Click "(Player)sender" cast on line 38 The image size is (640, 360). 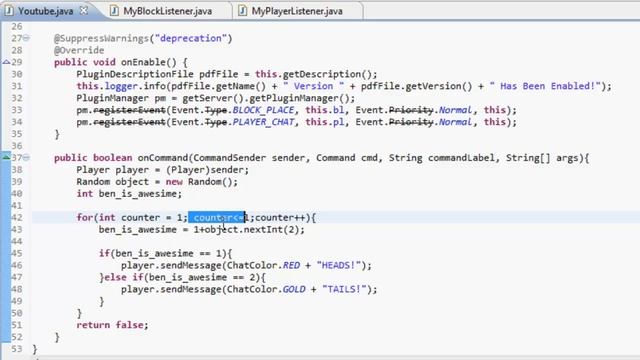coord(204,170)
